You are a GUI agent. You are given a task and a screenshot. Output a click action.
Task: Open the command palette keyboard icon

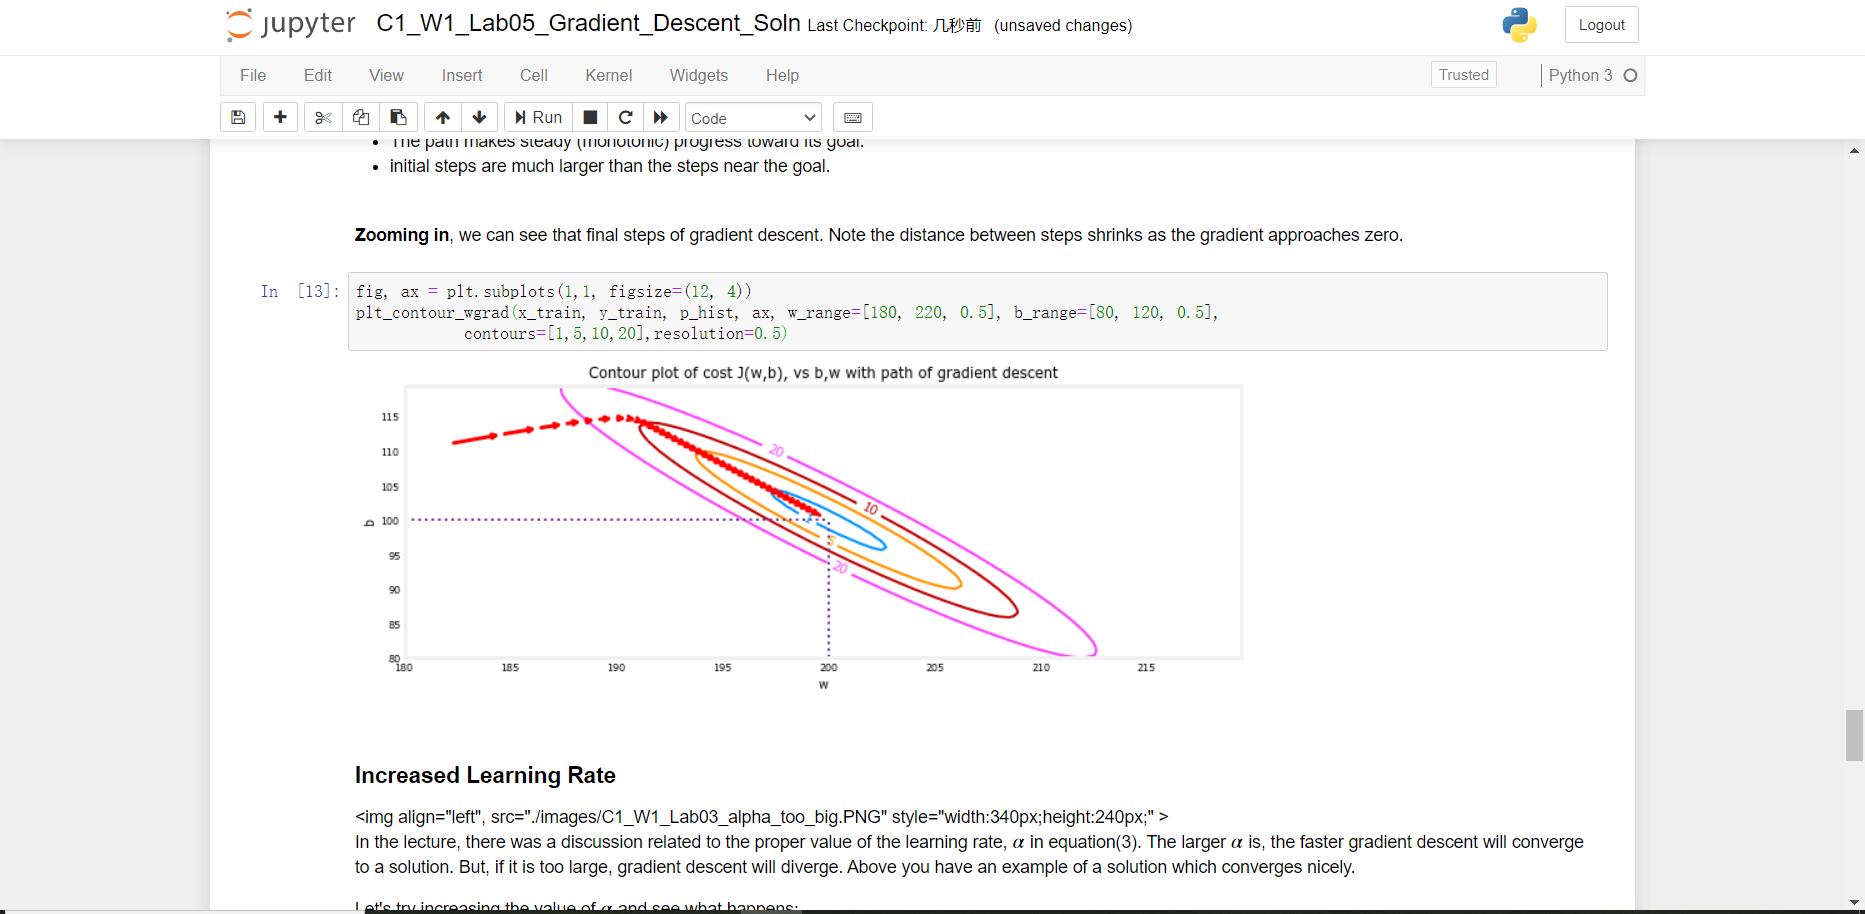coord(852,117)
